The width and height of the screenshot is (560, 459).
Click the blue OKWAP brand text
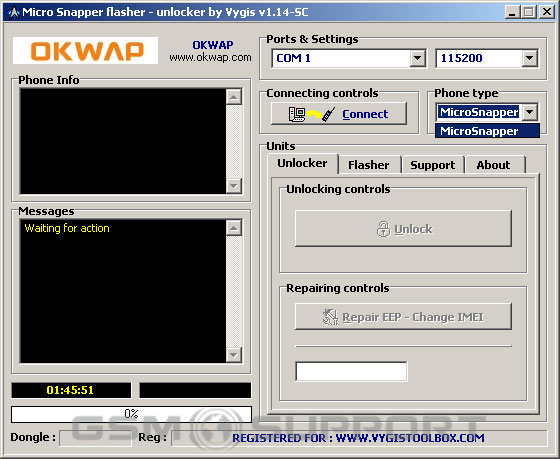pos(213,45)
